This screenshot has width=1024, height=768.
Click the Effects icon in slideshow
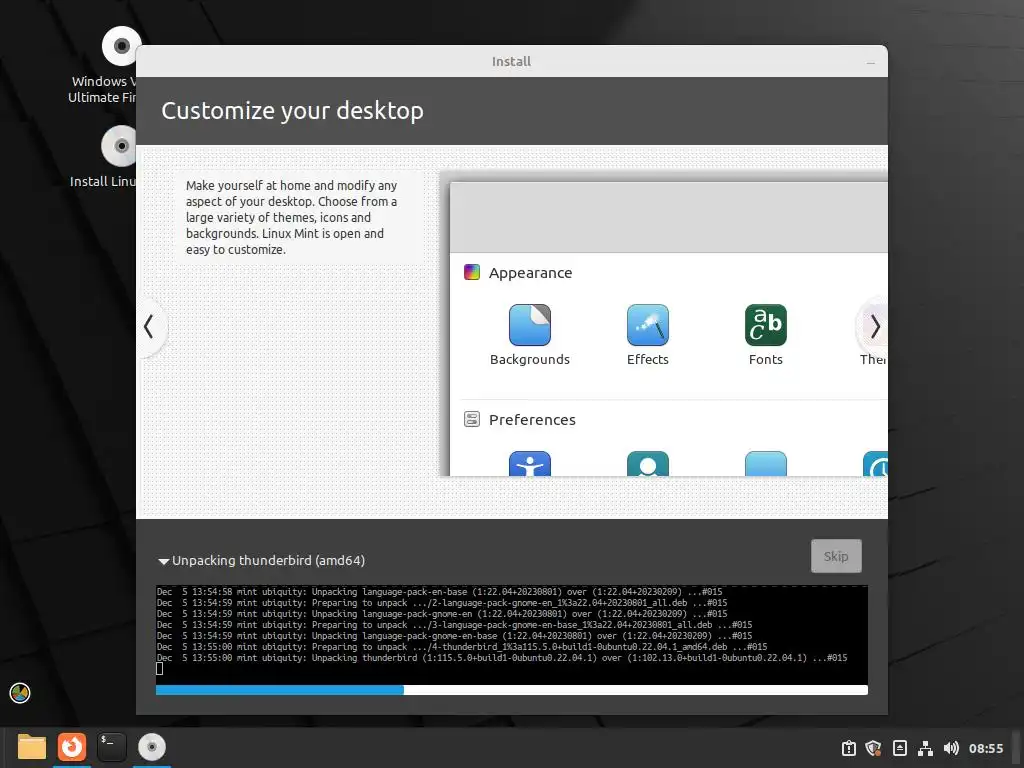[647, 325]
